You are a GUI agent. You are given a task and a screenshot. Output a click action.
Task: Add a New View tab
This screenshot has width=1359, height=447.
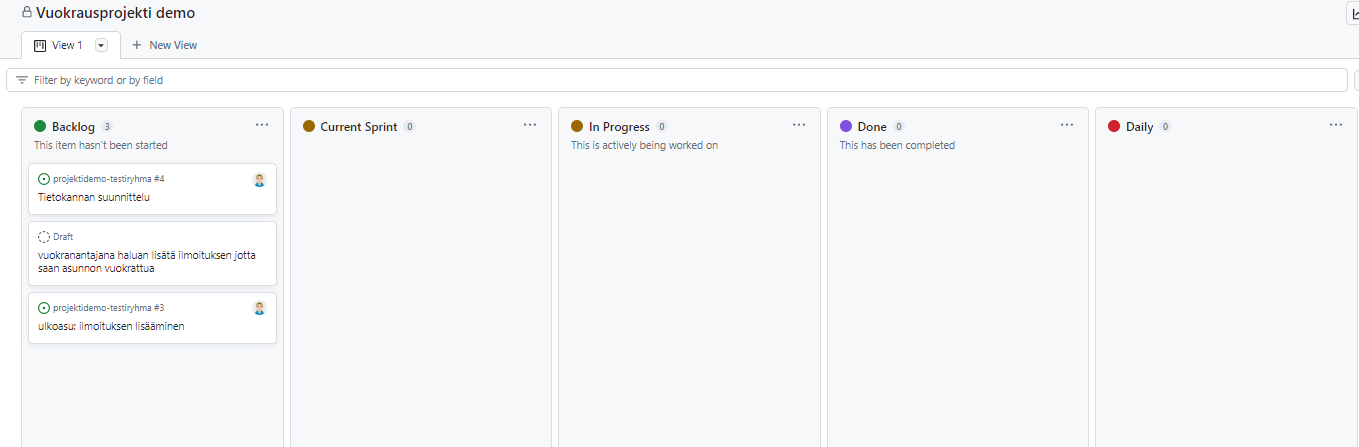point(164,45)
